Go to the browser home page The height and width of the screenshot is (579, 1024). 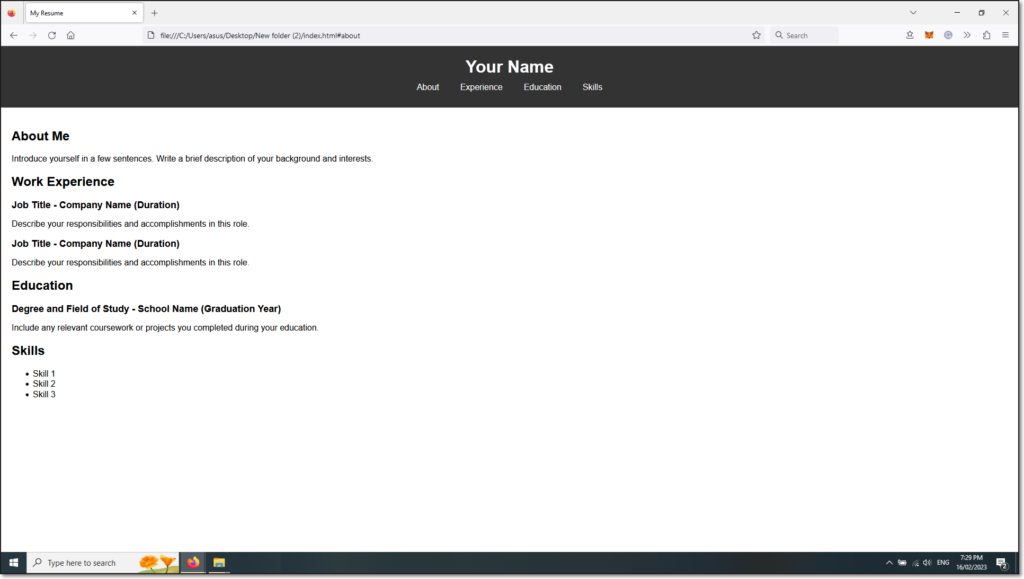[71, 35]
